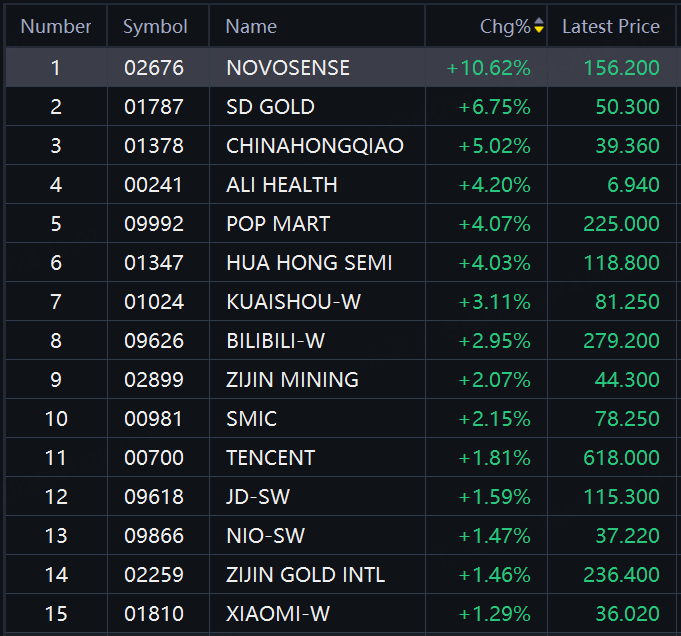Select the NOVOSENSE row
681x636 pixels.
pyautogui.click(x=341, y=67)
